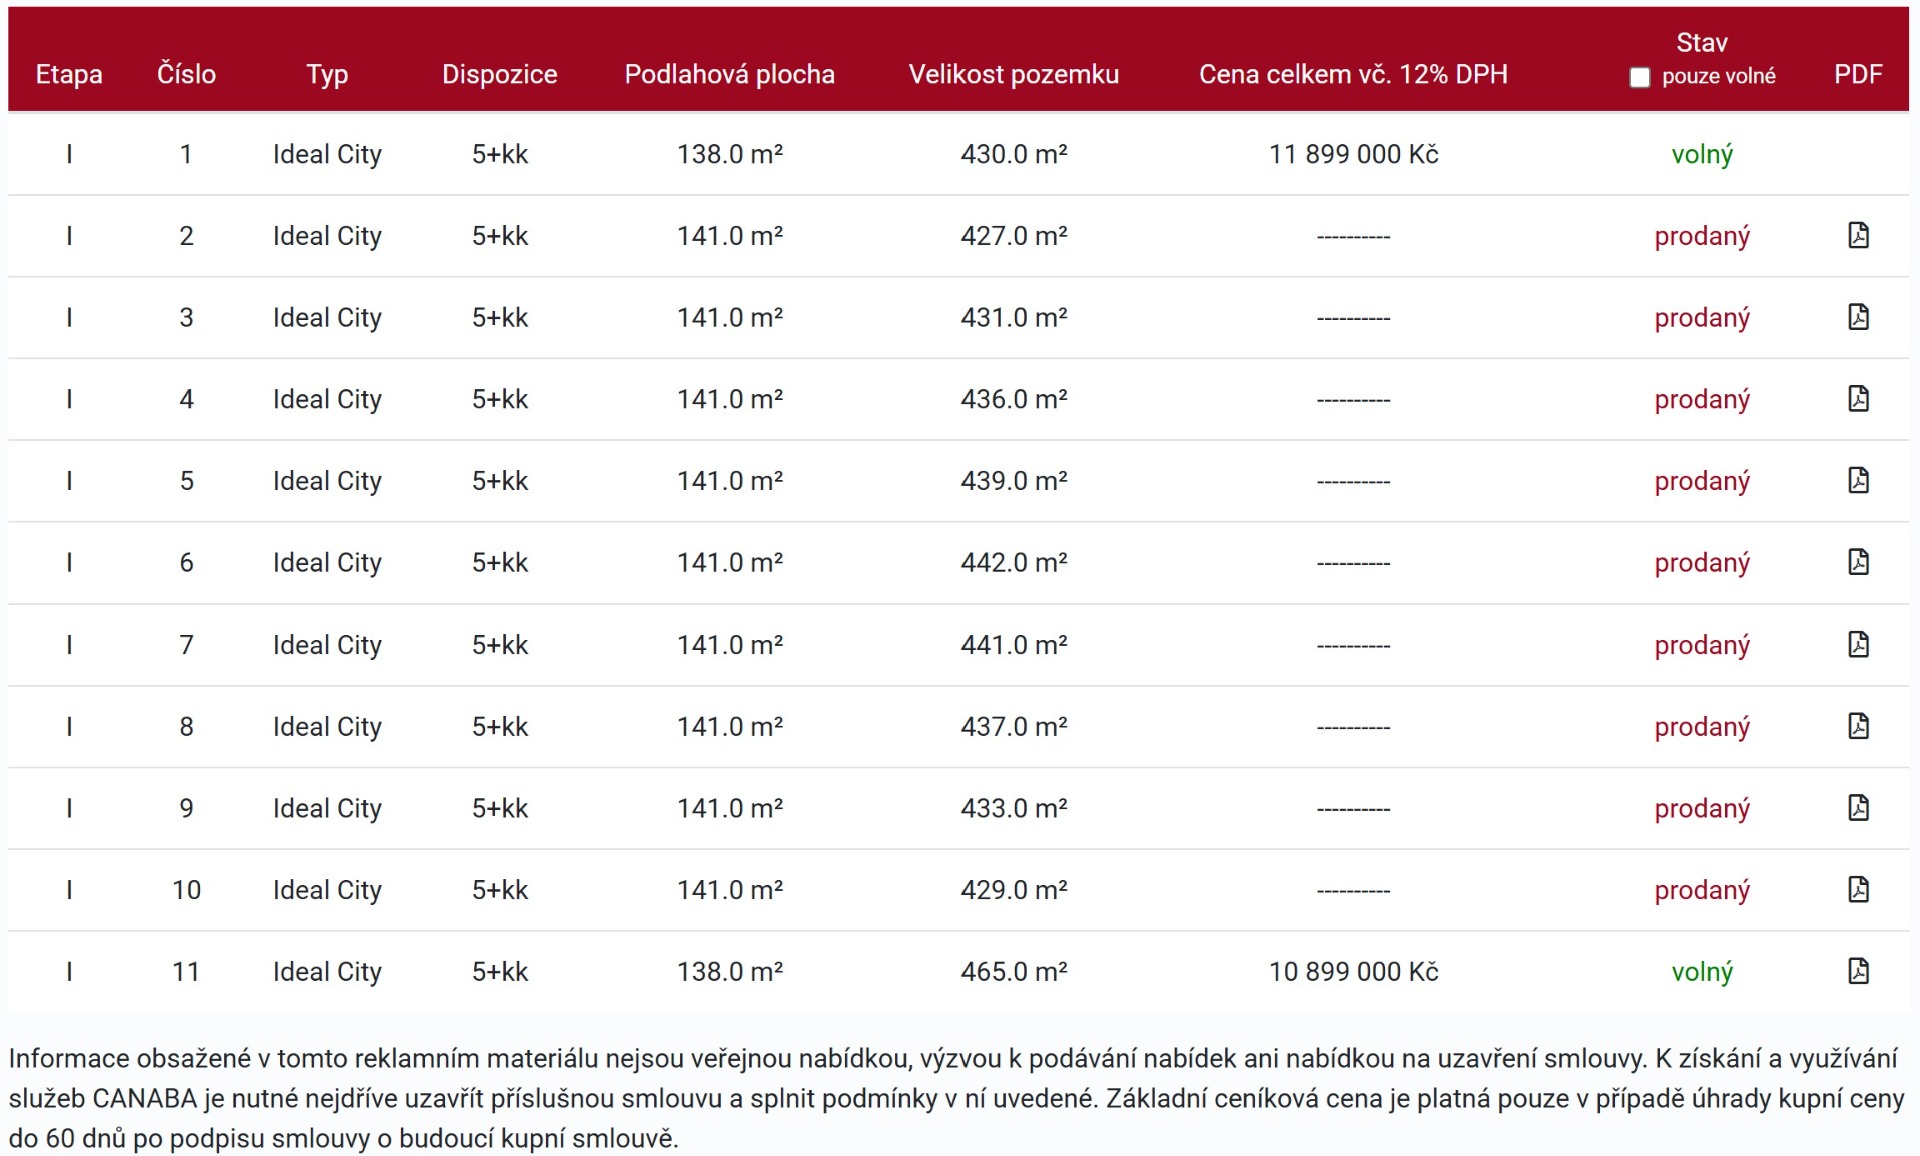Click 'prodaný' status for house 2
The width and height of the screenshot is (1920, 1156).
1701,236
